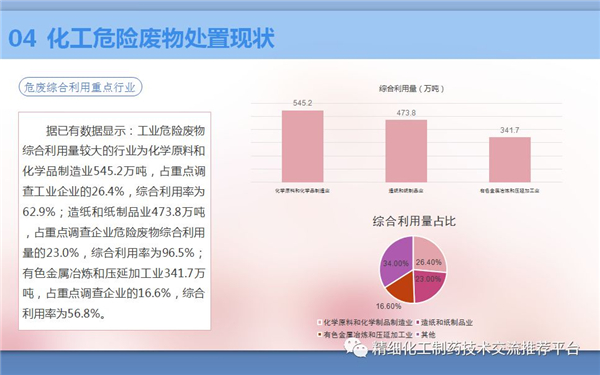The width and height of the screenshot is (600, 375).
Task: Click the 精细化工制药技术交流推荐平台 watermark text
Action: 476,348
